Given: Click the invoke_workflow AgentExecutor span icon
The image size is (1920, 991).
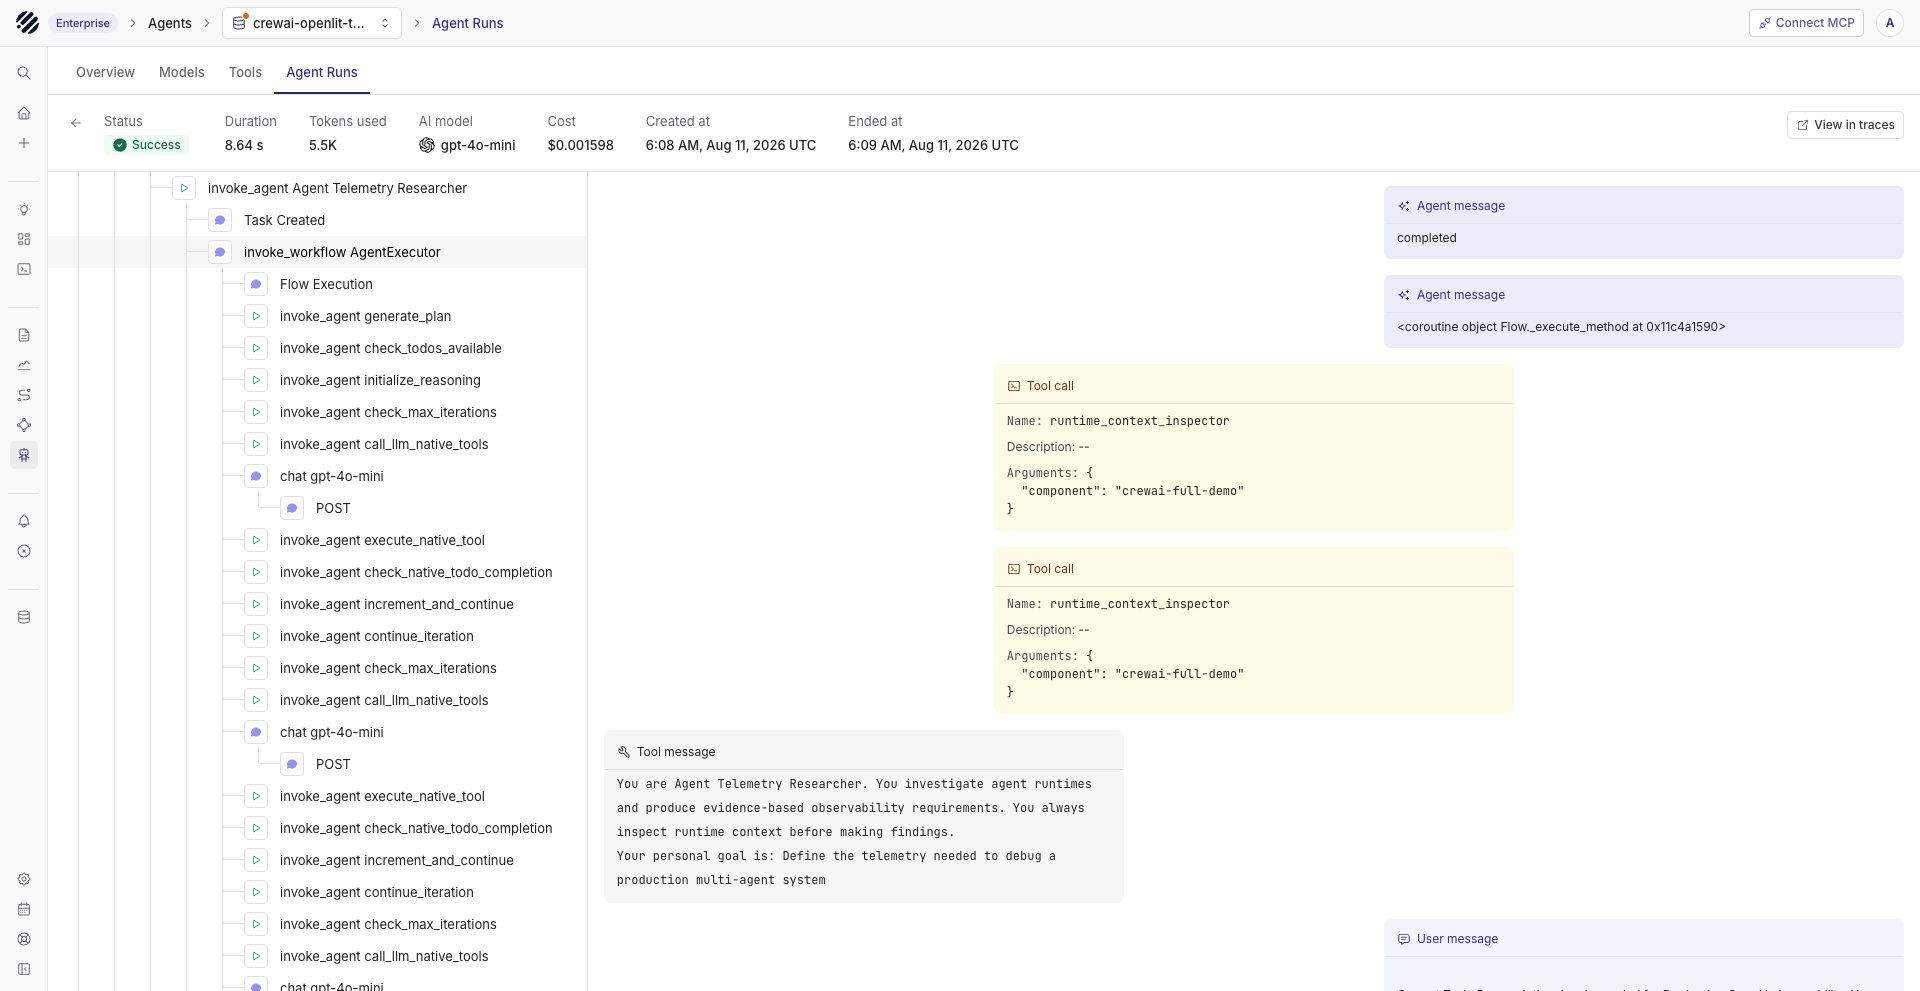Looking at the screenshot, I should coord(220,252).
